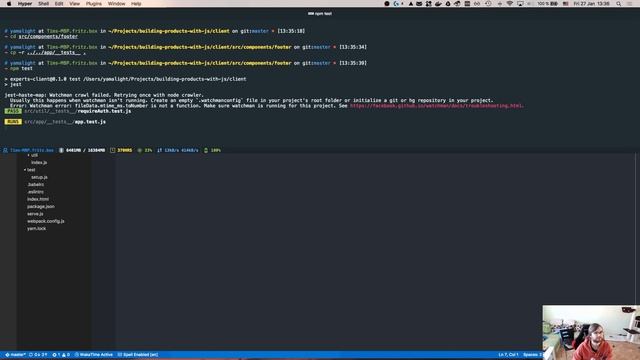The image size is (640, 360).
Task: Open the errors and warnings count
Action: [x=61, y=355]
